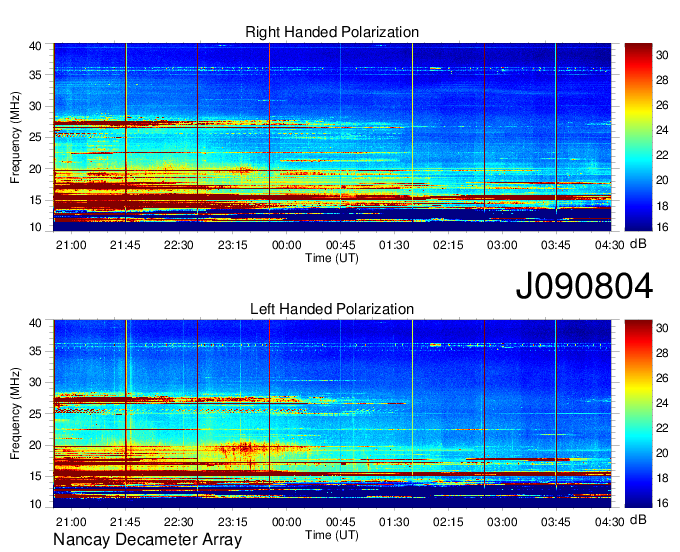Click the 01:30 tick label on top plot
Image resolution: width=680 pixels, height=552 pixels.
tap(394, 245)
